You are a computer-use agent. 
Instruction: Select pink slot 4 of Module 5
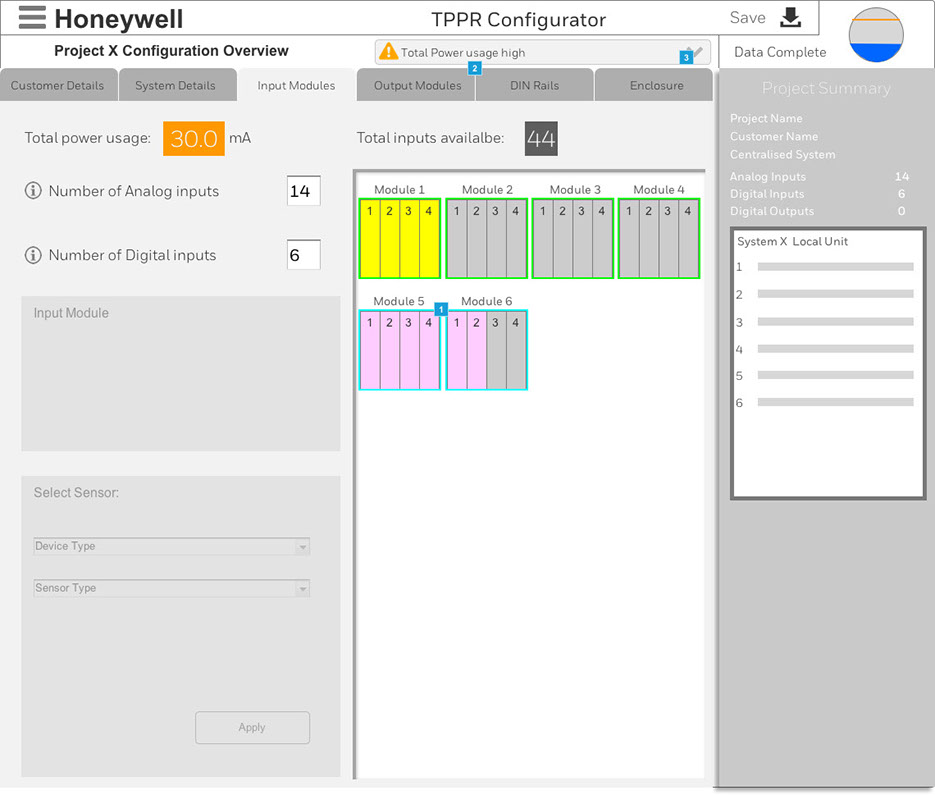click(428, 350)
